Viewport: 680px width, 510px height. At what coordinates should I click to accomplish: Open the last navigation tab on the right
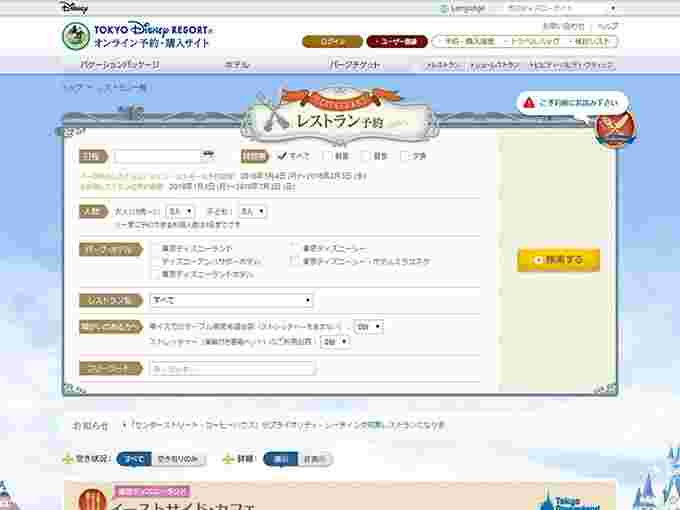(572, 65)
